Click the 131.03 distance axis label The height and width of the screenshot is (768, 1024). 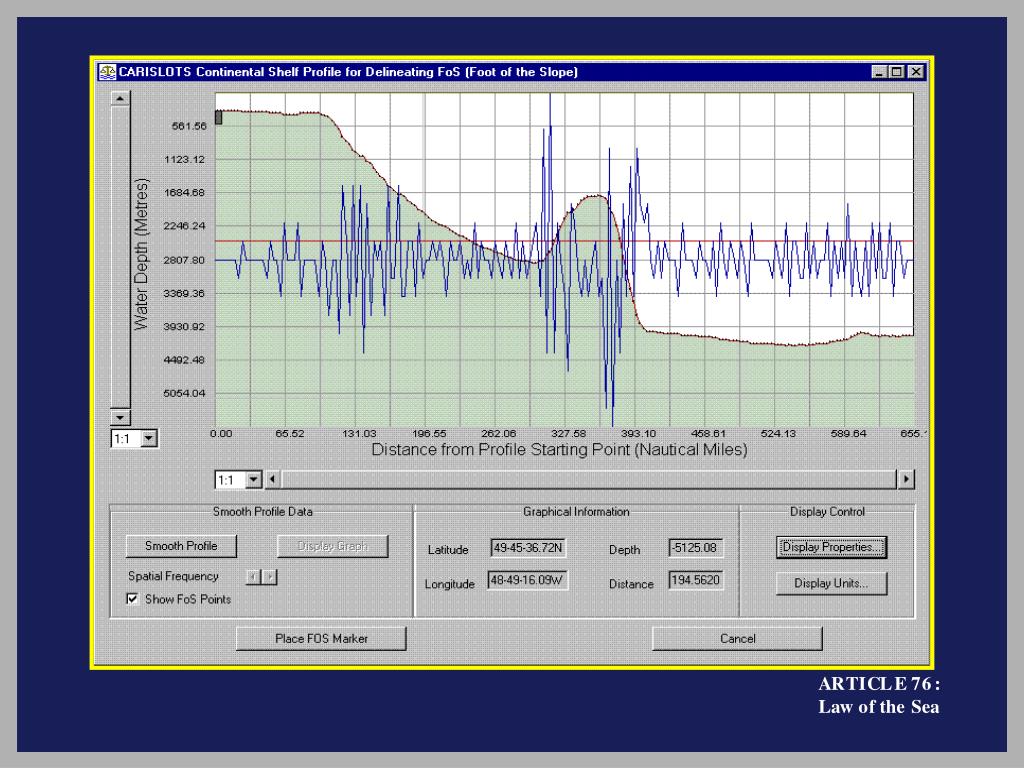tap(359, 434)
